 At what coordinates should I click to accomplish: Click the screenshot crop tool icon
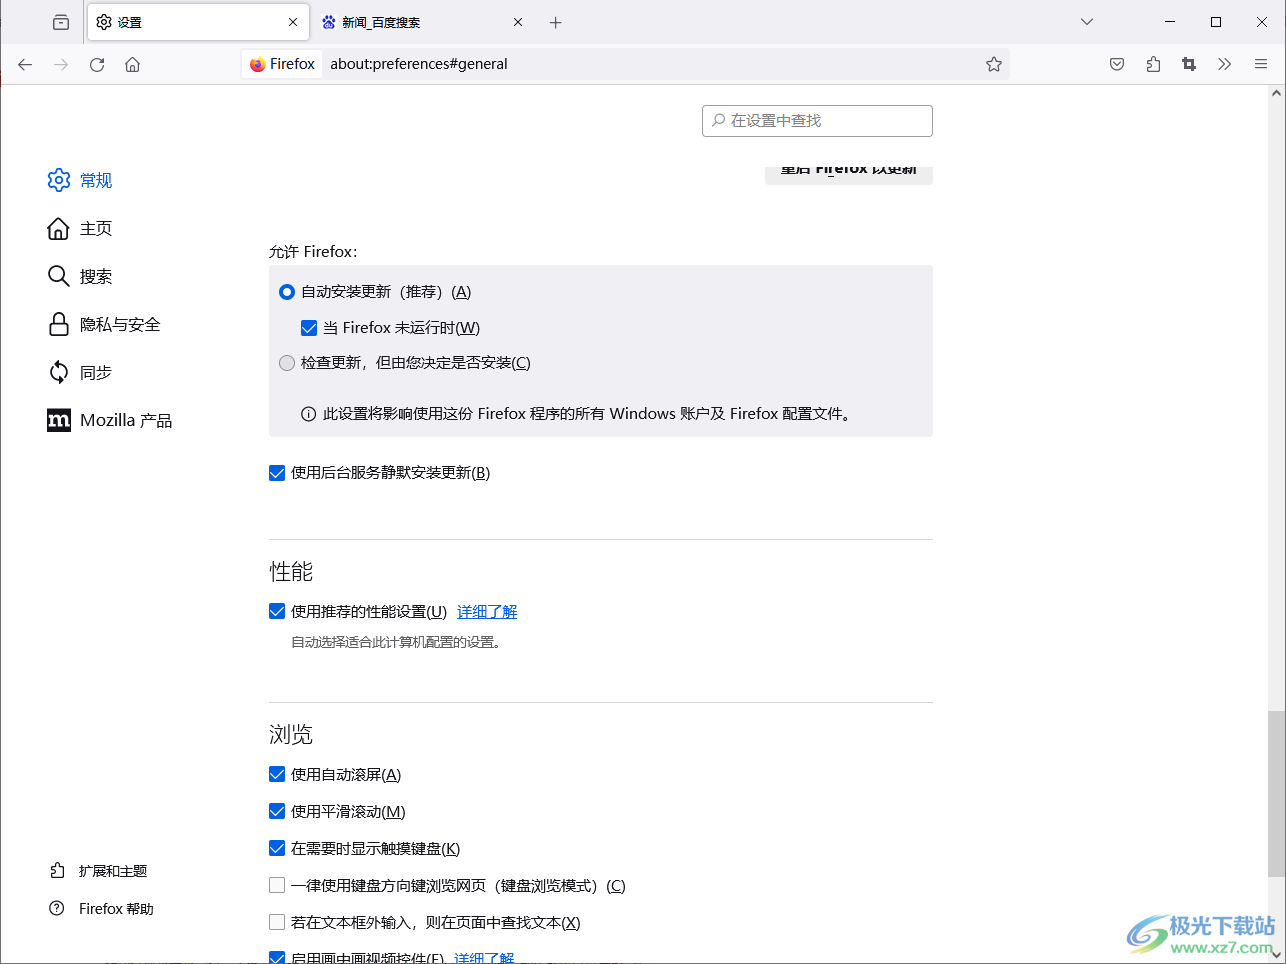[1189, 64]
